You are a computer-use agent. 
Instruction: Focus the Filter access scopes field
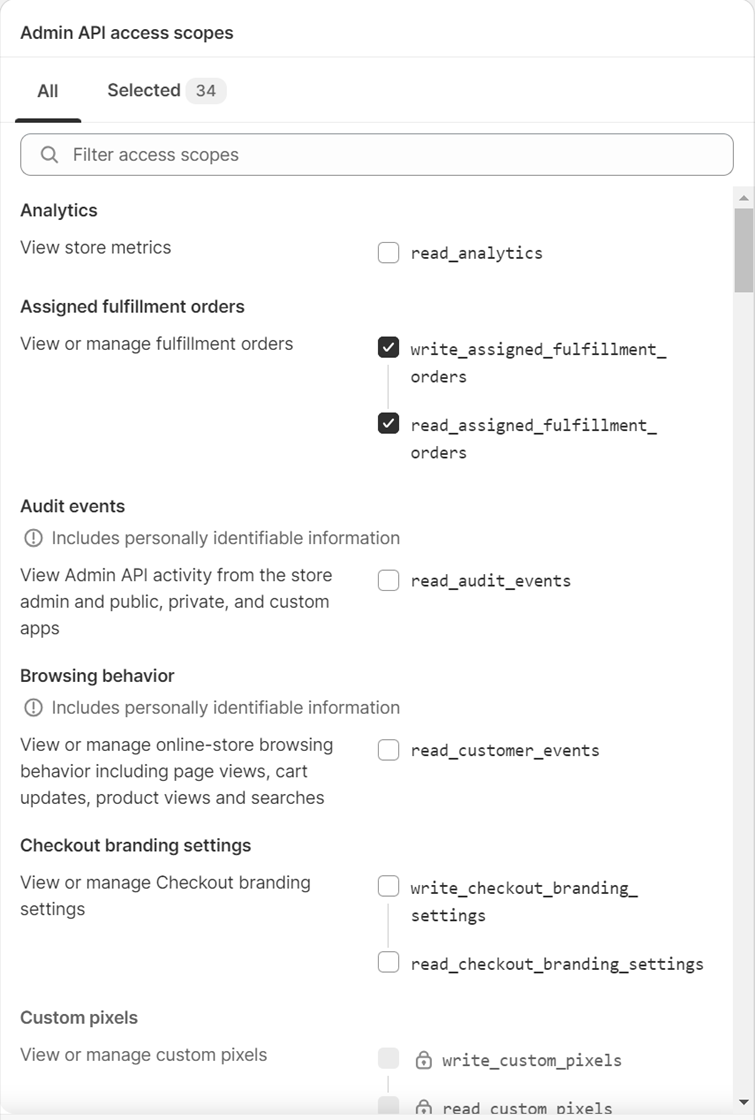click(x=377, y=154)
